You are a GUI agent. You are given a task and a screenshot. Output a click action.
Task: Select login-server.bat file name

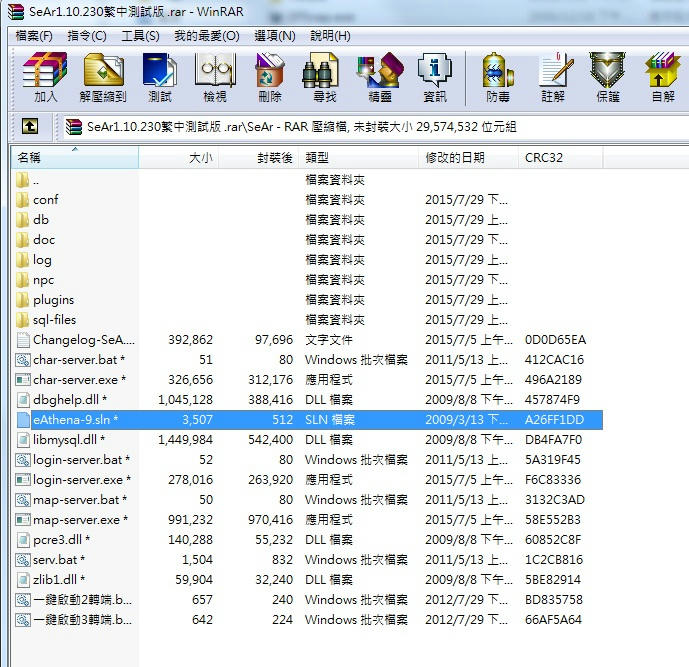[81, 460]
